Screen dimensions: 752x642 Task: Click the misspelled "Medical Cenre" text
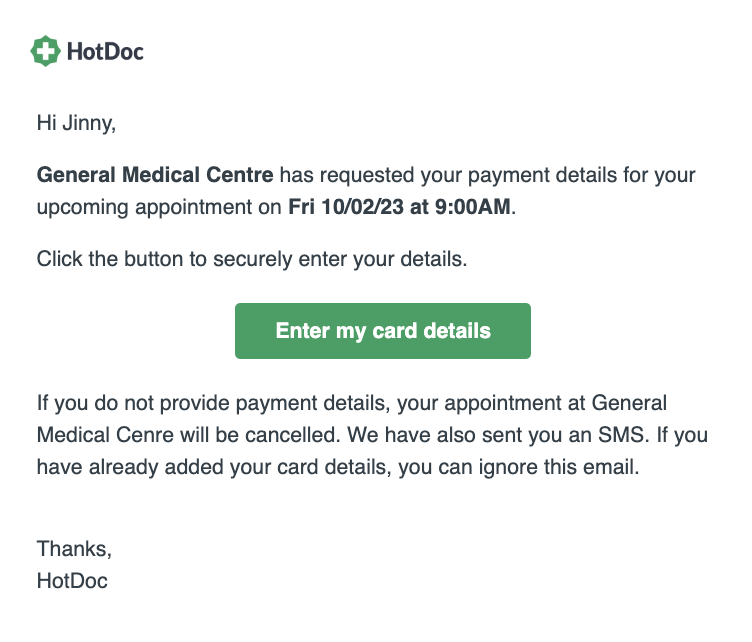[105, 435]
